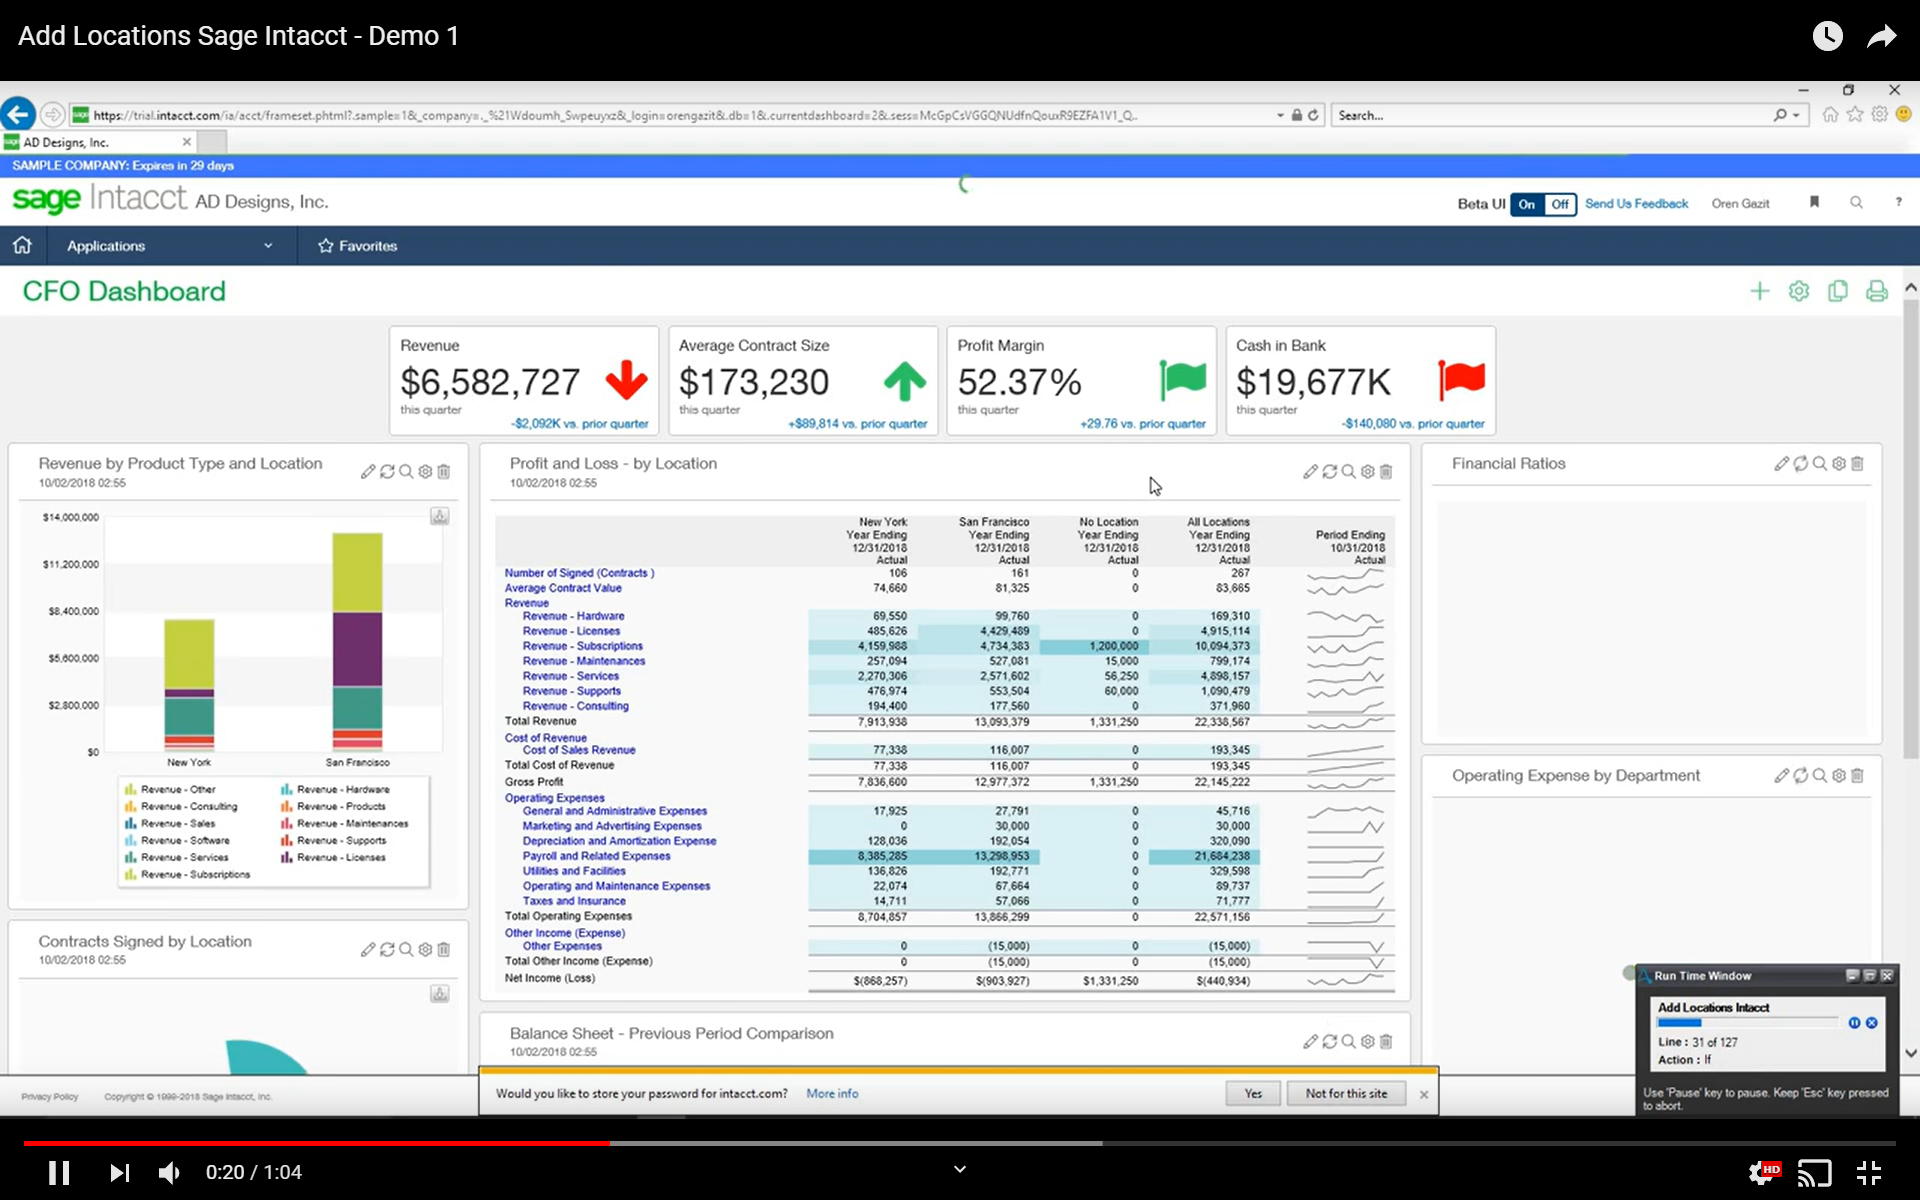
Task: Expand the Applications menu
Action: point(170,246)
